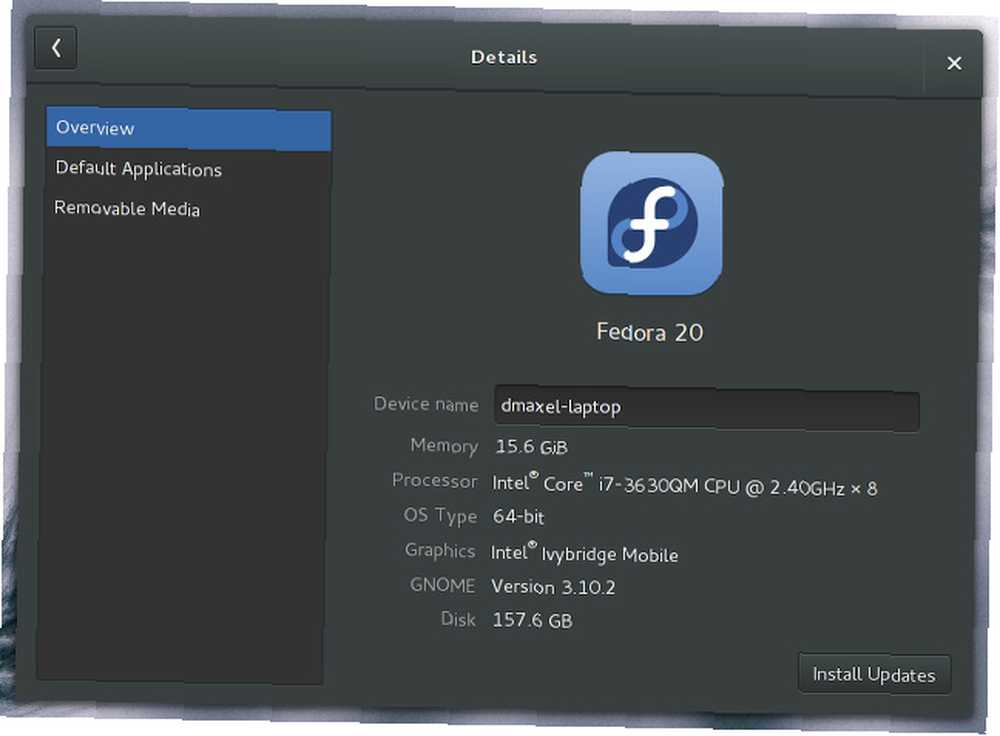Click the OS Type label
1000x736 pixels.
tap(440, 515)
